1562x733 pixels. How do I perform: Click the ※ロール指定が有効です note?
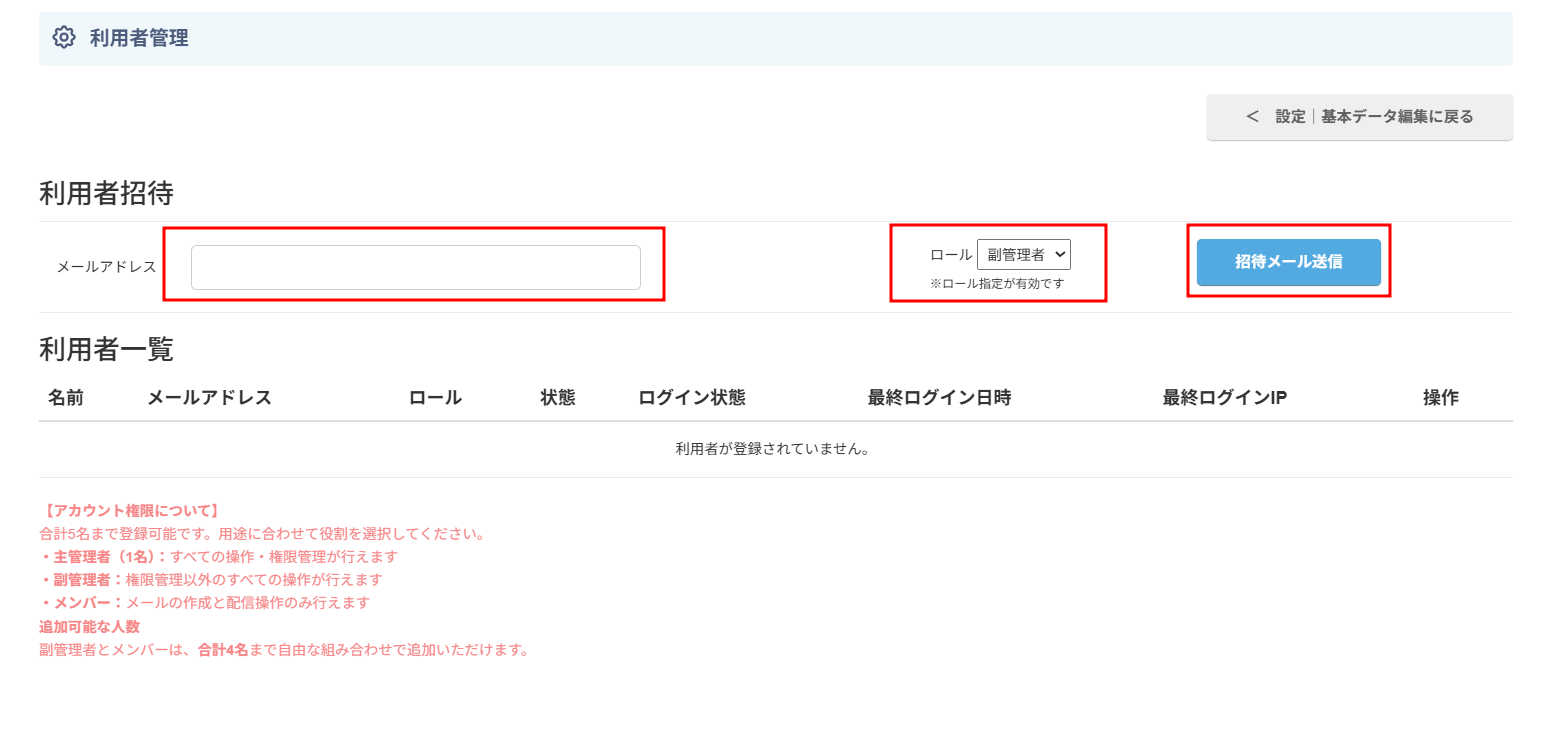997,283
